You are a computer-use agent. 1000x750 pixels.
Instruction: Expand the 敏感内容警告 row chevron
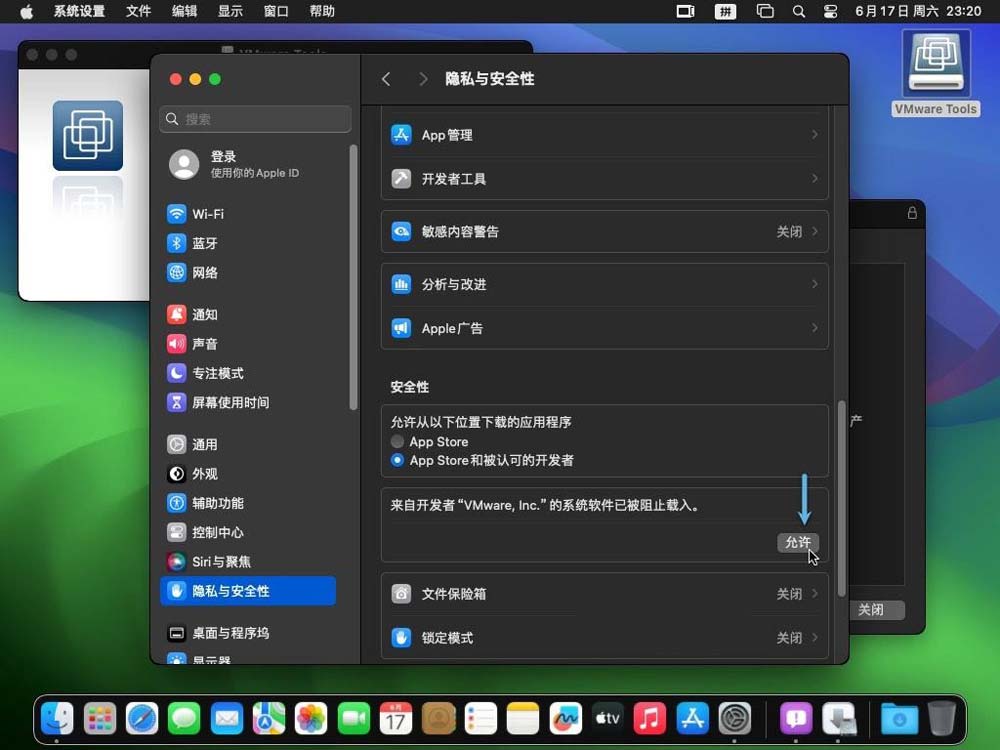tap(814, 231)
